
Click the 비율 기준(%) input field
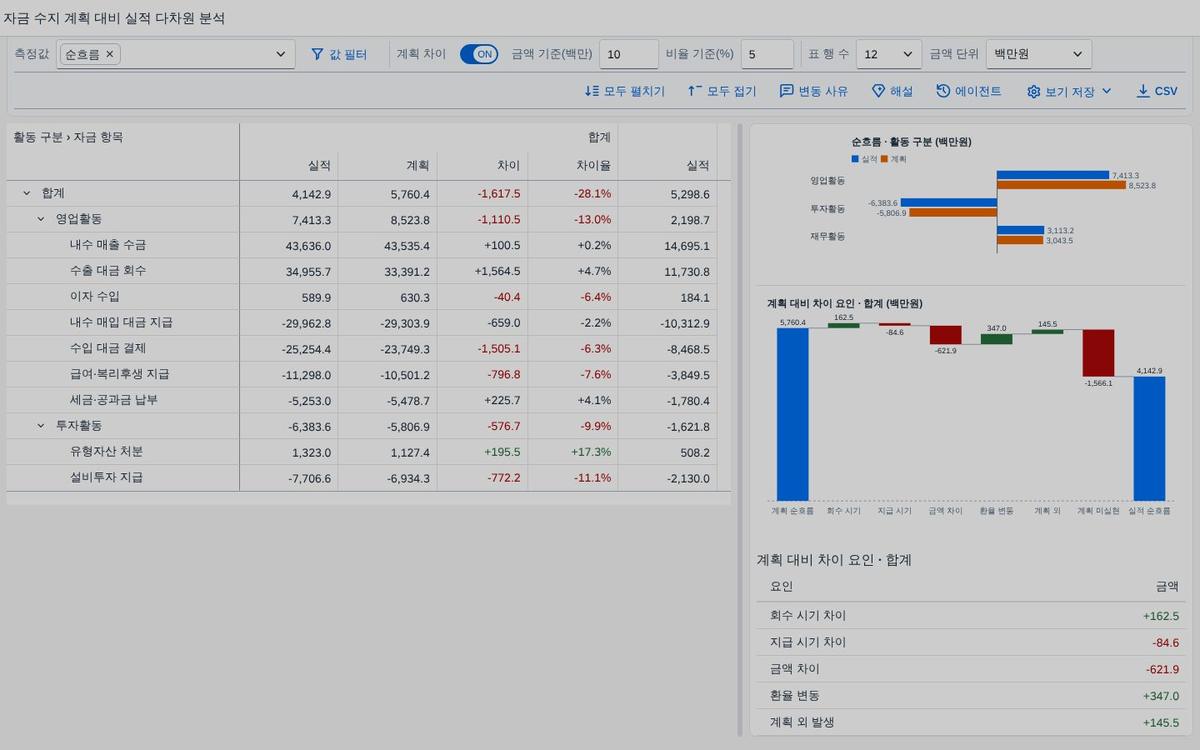click(768, 54)
